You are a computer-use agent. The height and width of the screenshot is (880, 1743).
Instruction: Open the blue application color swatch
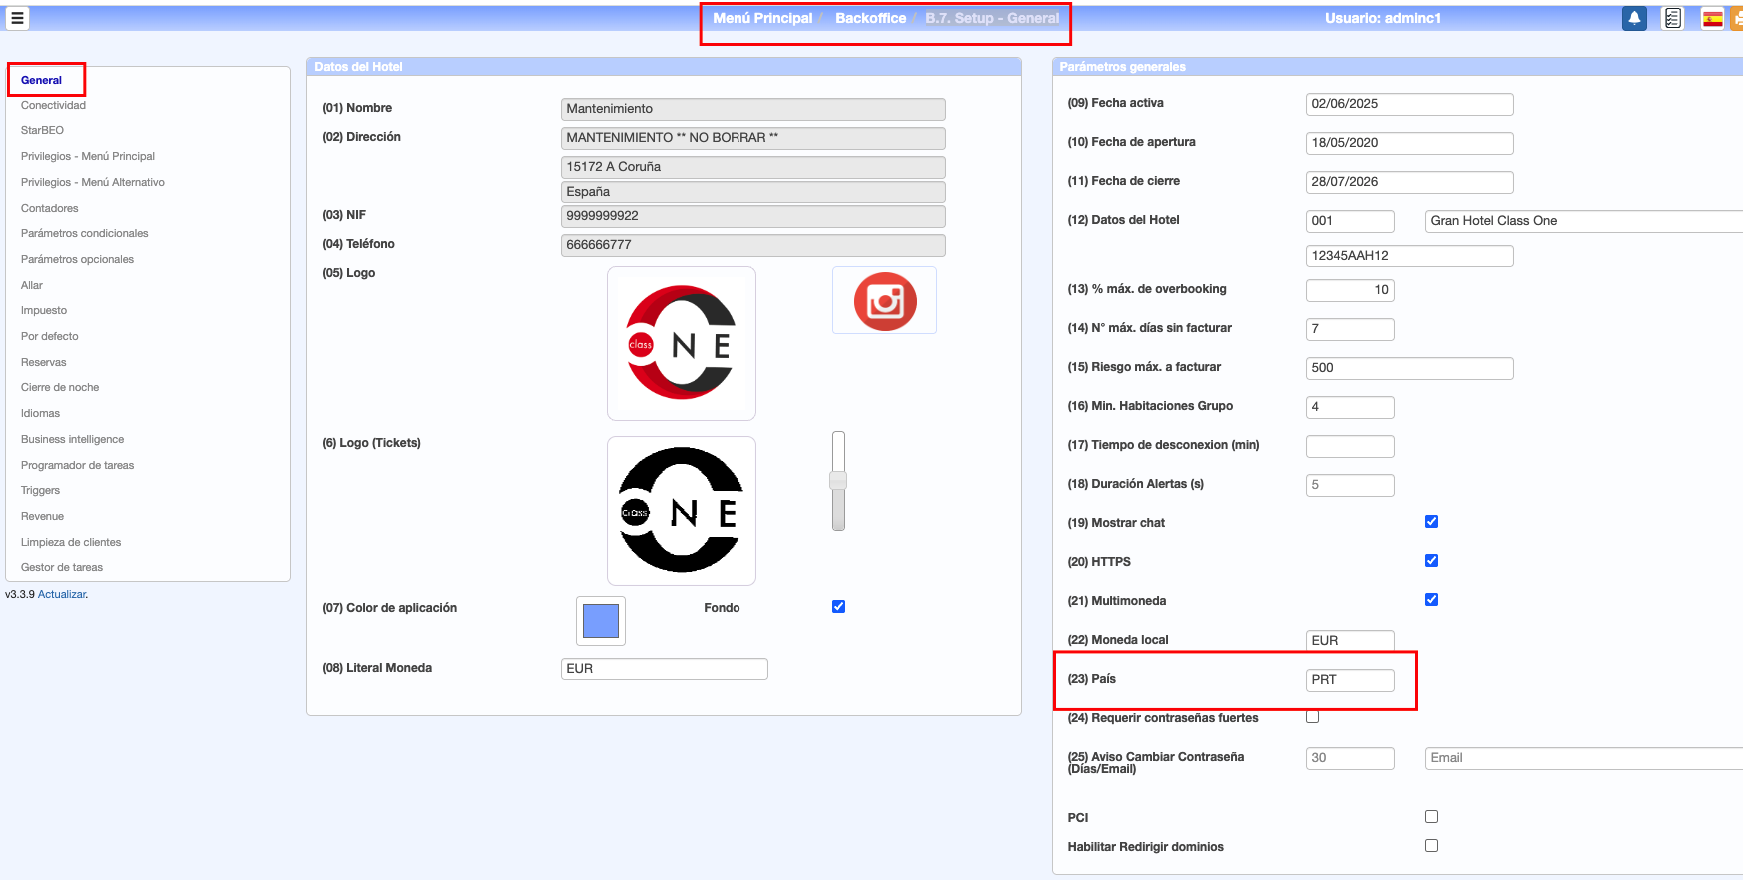(600, 621)
